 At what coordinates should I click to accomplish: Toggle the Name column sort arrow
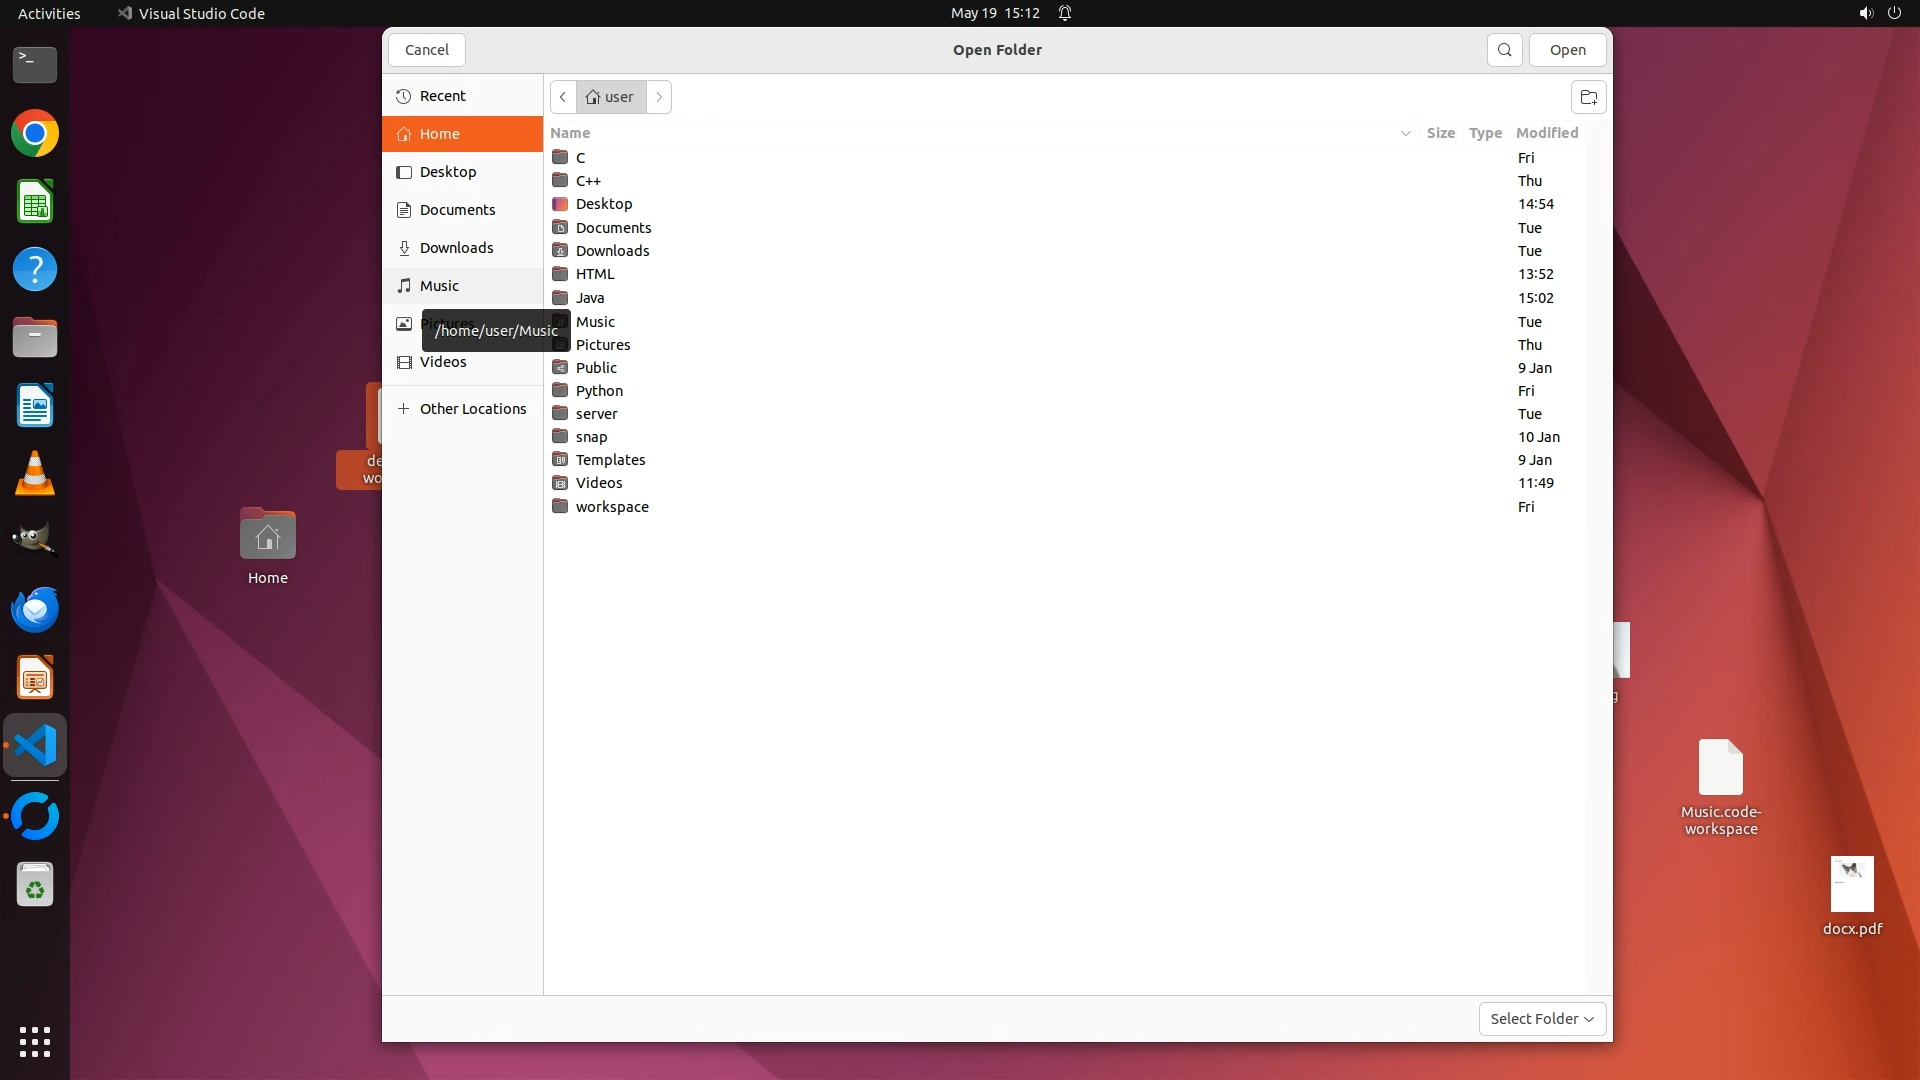pyautogui.click(x=1405, y=133)
